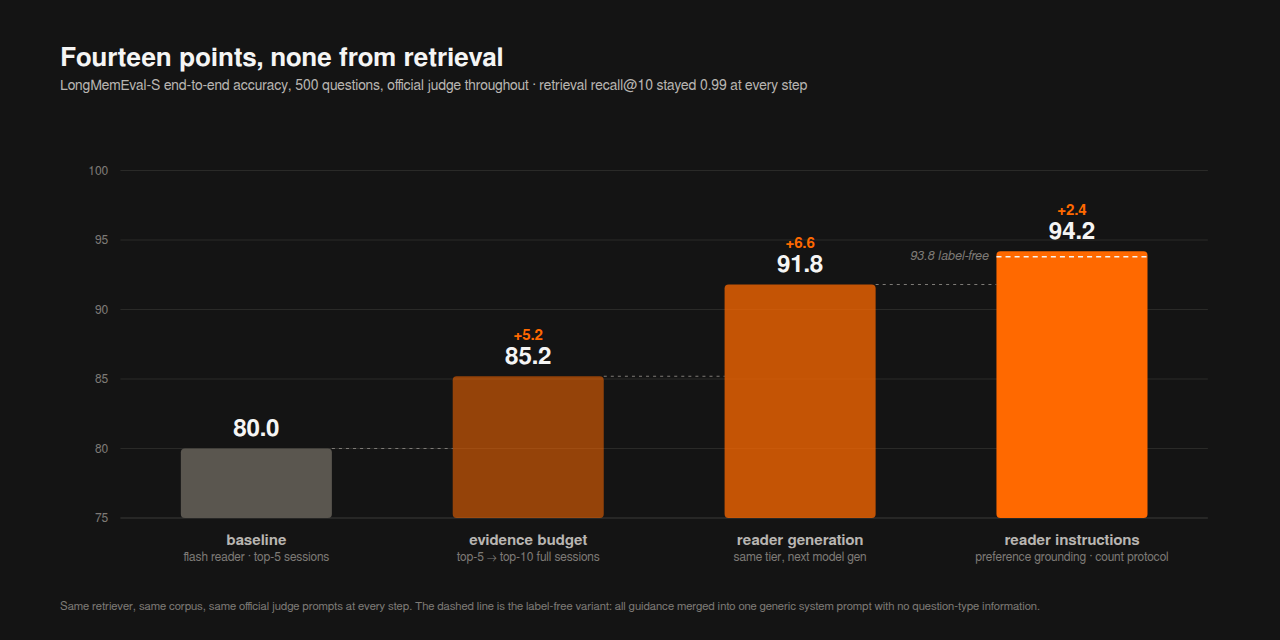The image size is (1280, 640).
Task: Click the value label "80.0"
Action: [256, 428]
